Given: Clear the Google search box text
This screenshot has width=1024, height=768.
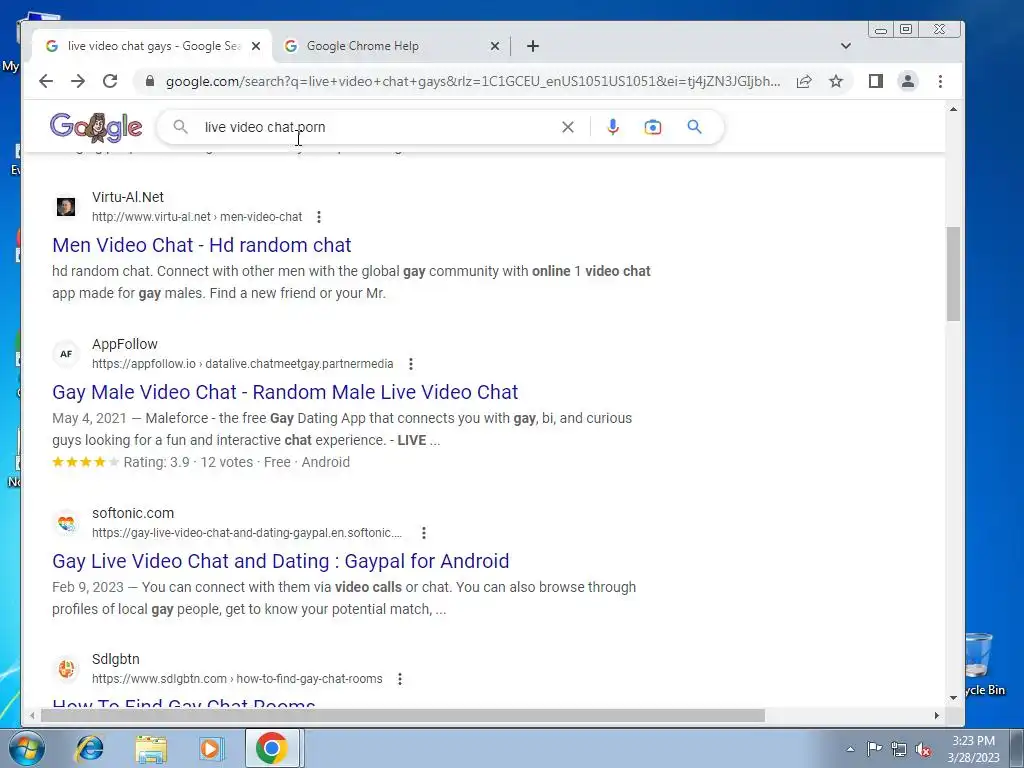Looking at the screenshot, I should 568,127.
